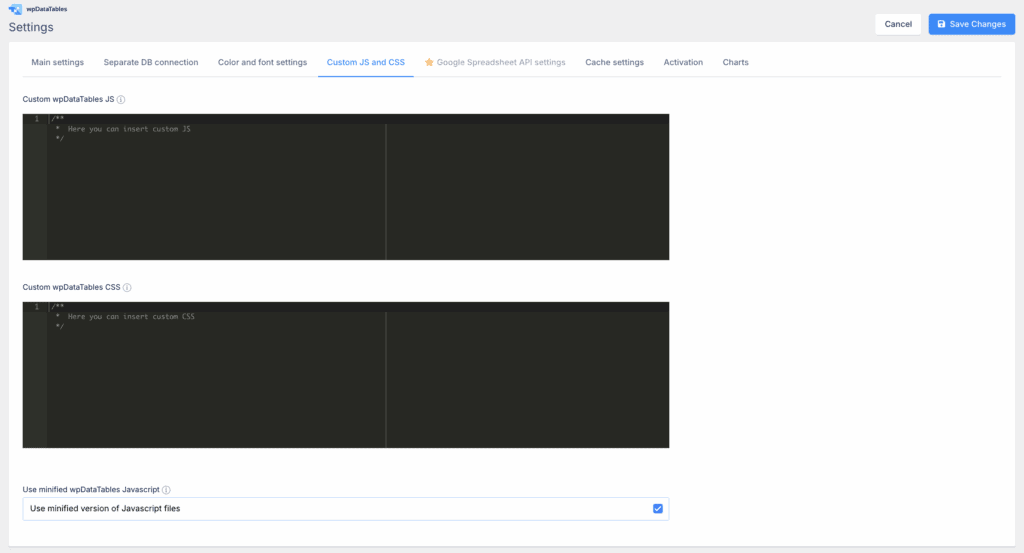Click the 'Use minified wpDataTables Javascript' label

(91, 490)
